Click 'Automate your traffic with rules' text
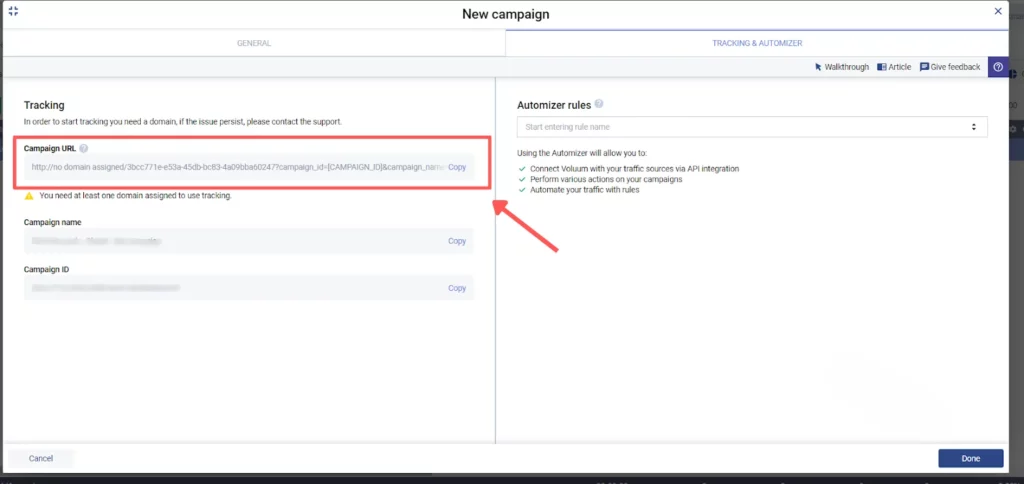This screenshot has width=1024, height=484. coord(584,189)
